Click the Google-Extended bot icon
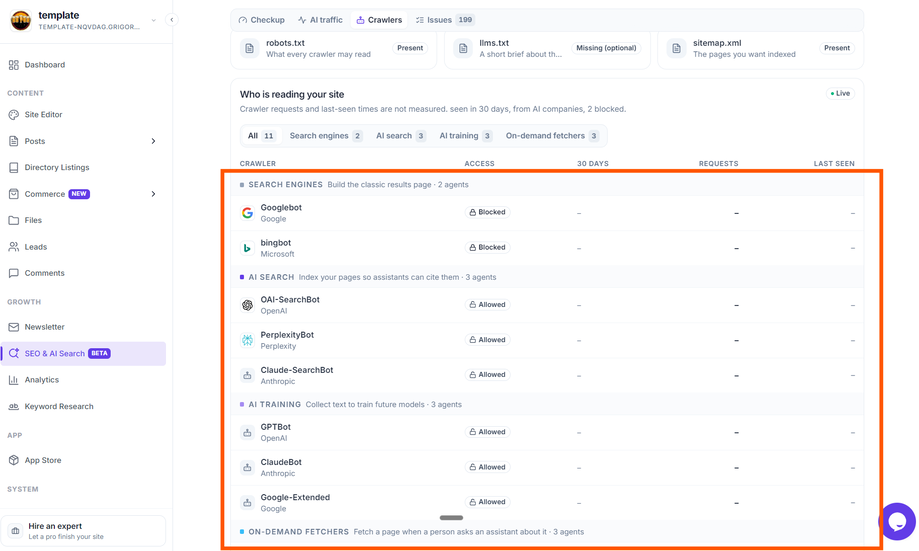 click(247, 502)
